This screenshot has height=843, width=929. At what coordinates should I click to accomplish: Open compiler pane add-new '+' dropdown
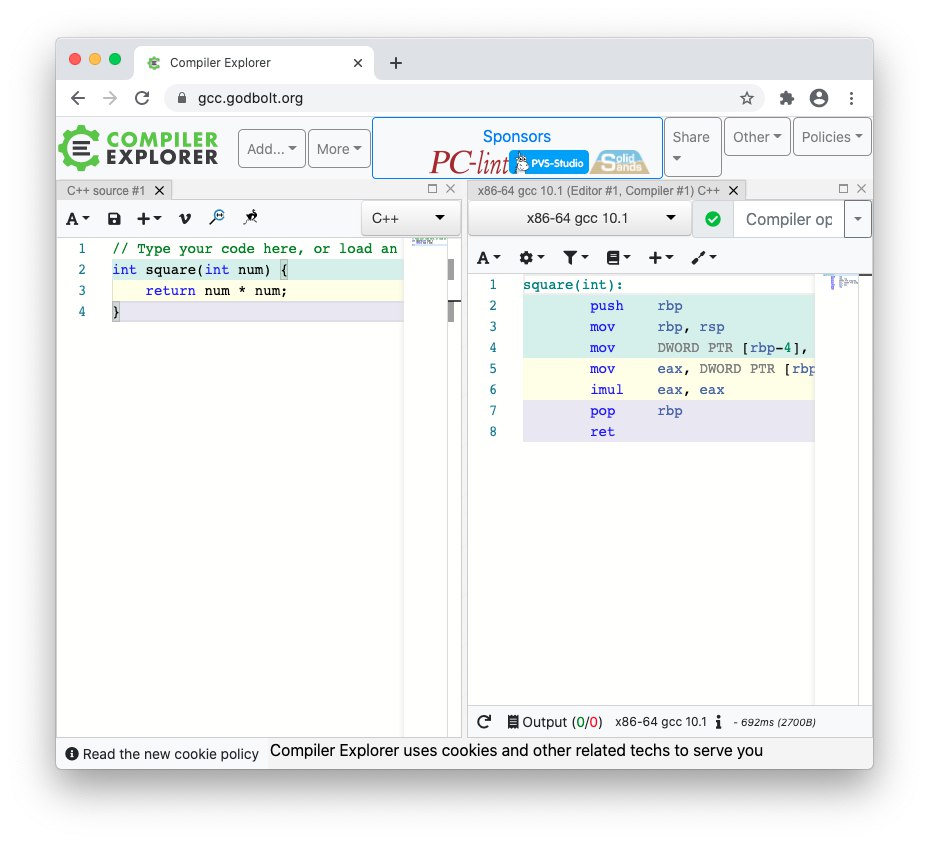661,258
